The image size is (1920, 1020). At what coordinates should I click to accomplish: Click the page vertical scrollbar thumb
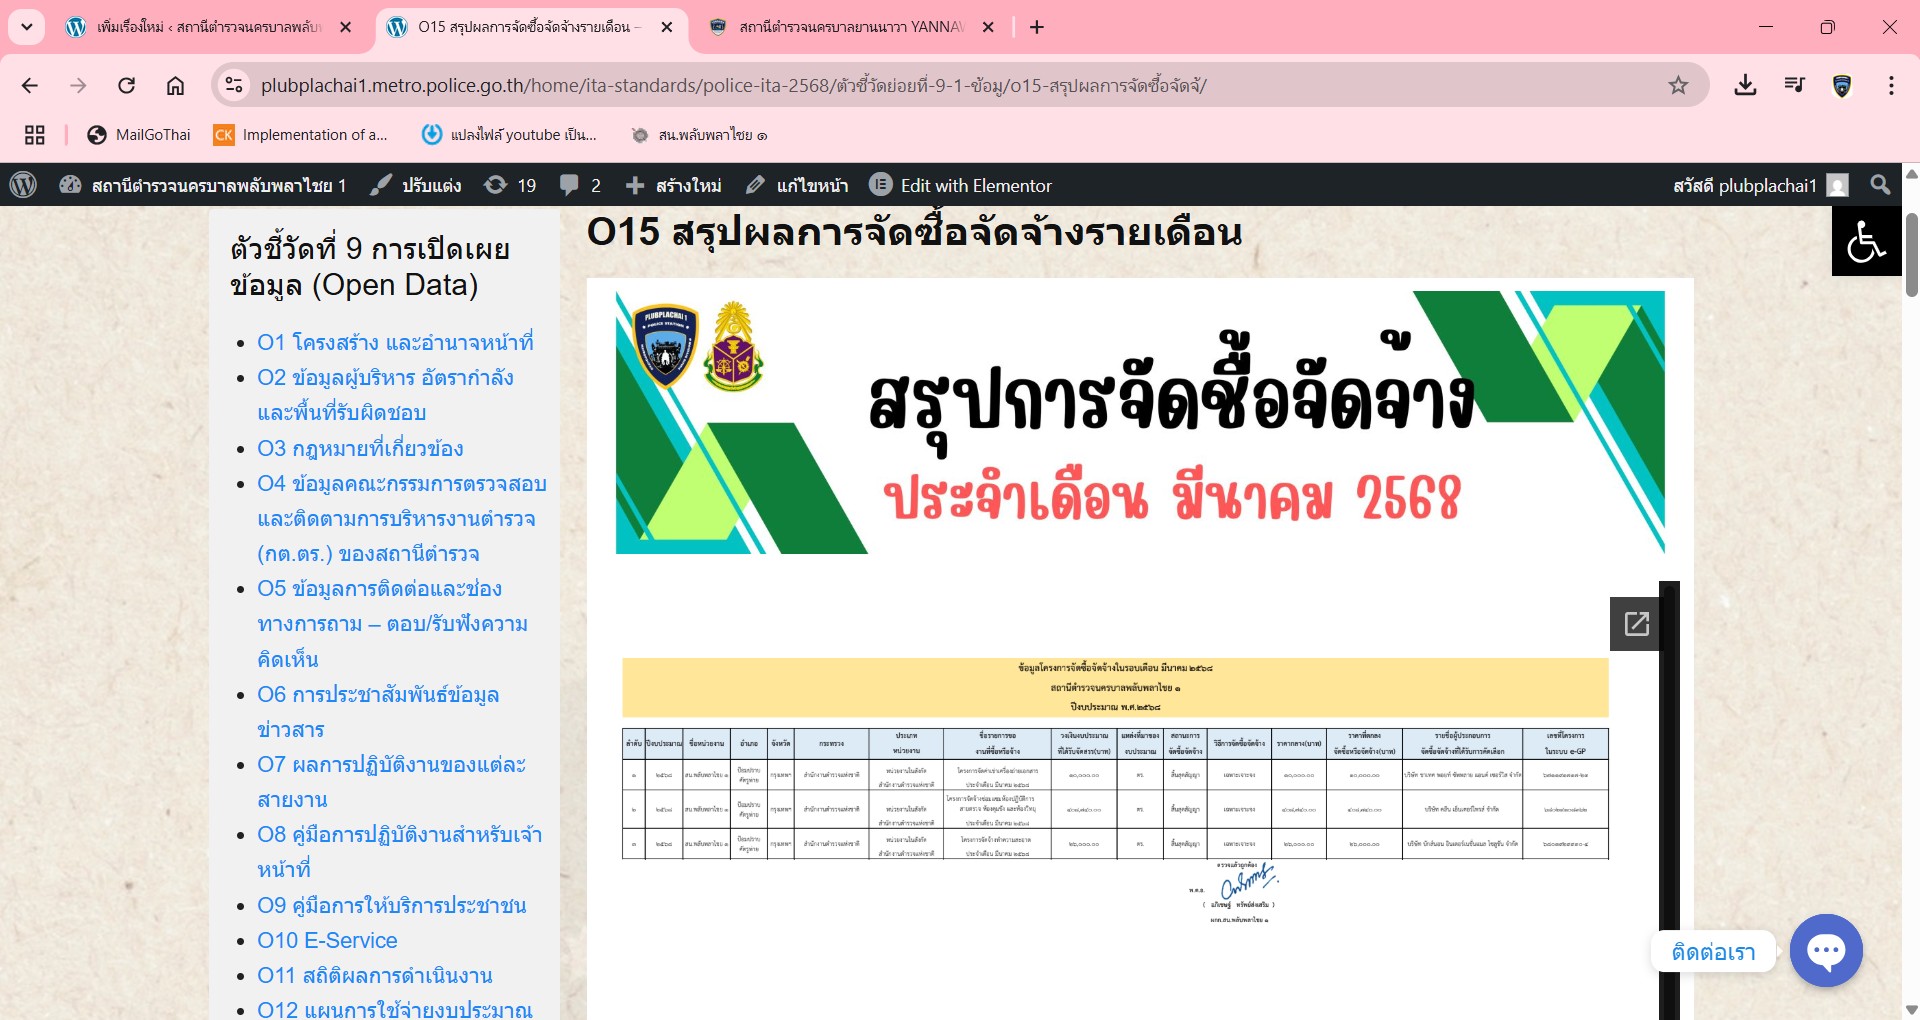tap(1911, 255)
